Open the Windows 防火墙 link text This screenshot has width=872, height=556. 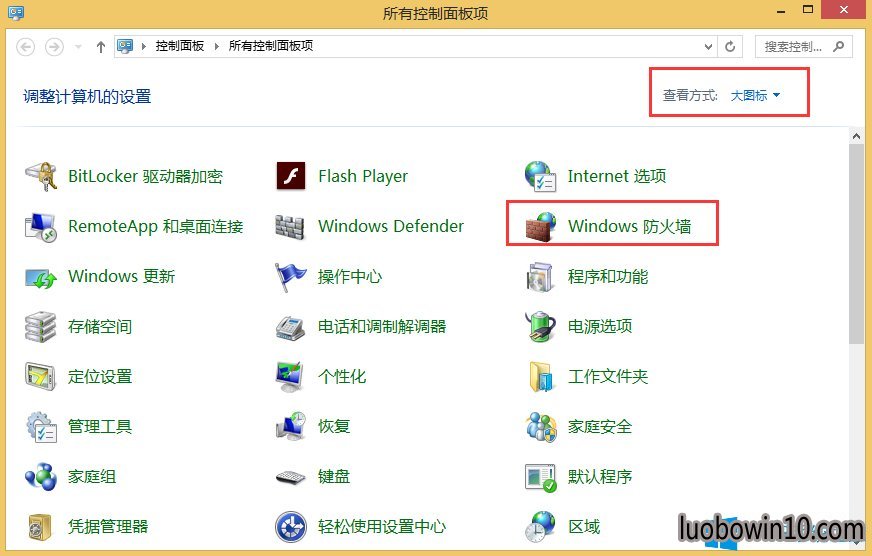point(630,226)
